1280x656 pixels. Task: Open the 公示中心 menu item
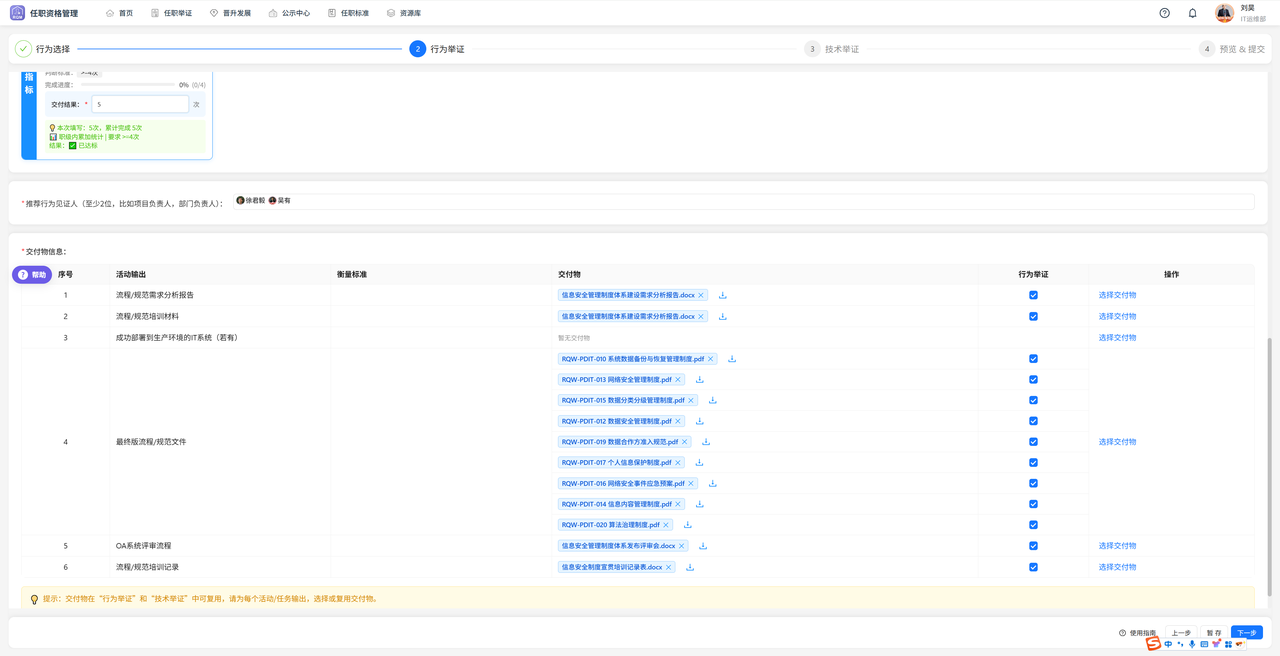[289, 13]
